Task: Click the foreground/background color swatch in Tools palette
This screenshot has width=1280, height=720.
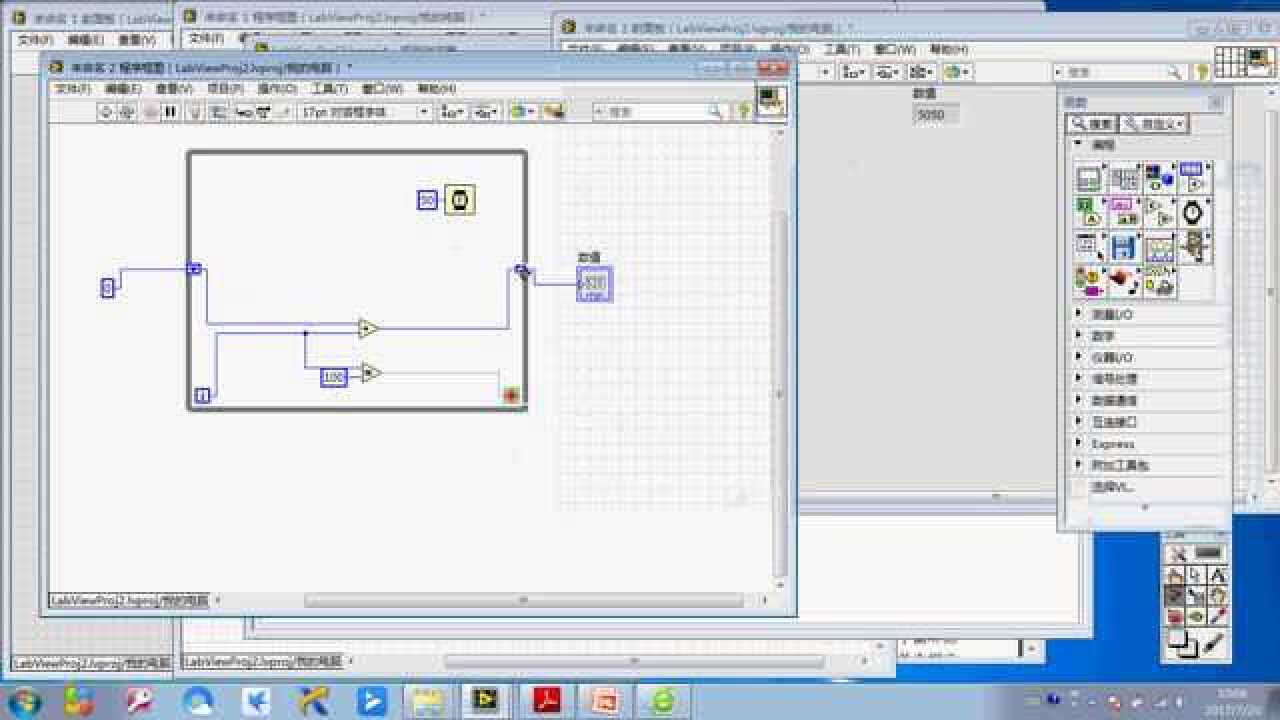Action: [1182, 644]
